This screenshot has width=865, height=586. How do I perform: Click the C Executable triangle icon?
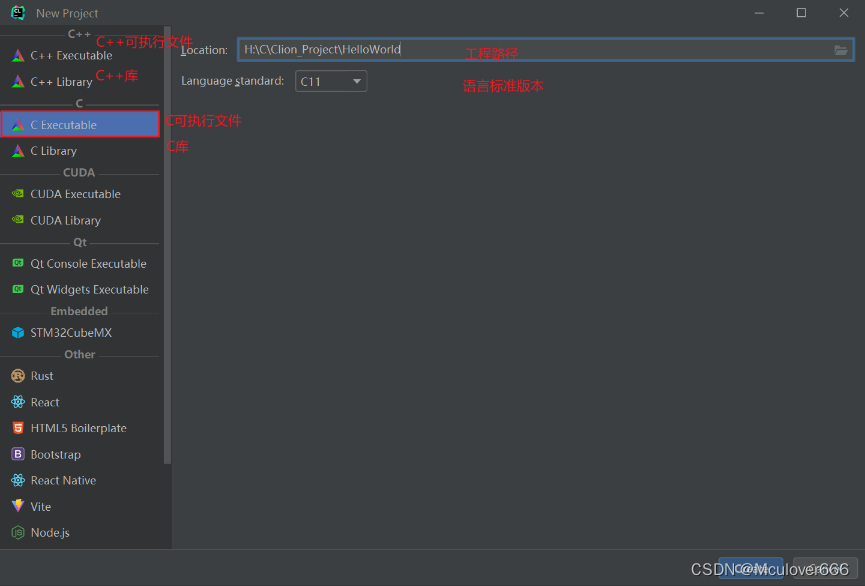pos(18,125)
